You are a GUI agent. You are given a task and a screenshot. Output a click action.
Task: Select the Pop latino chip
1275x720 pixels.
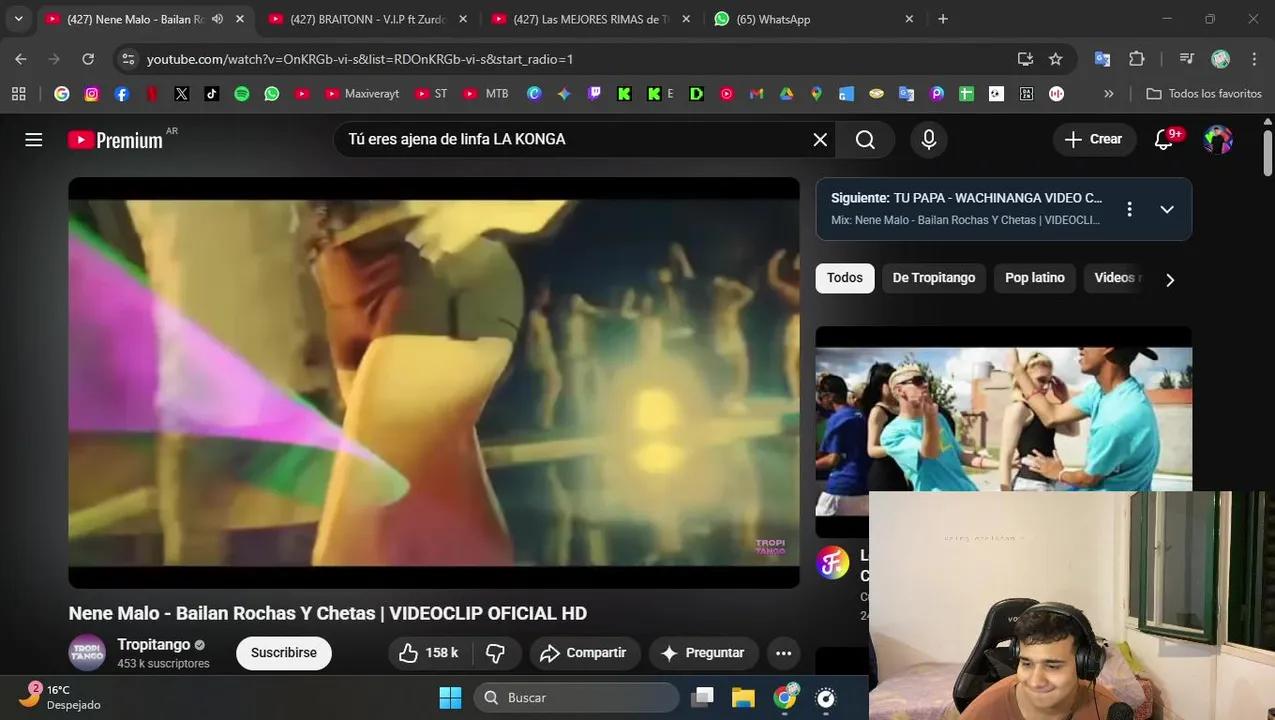click(x=1035, y=278)
